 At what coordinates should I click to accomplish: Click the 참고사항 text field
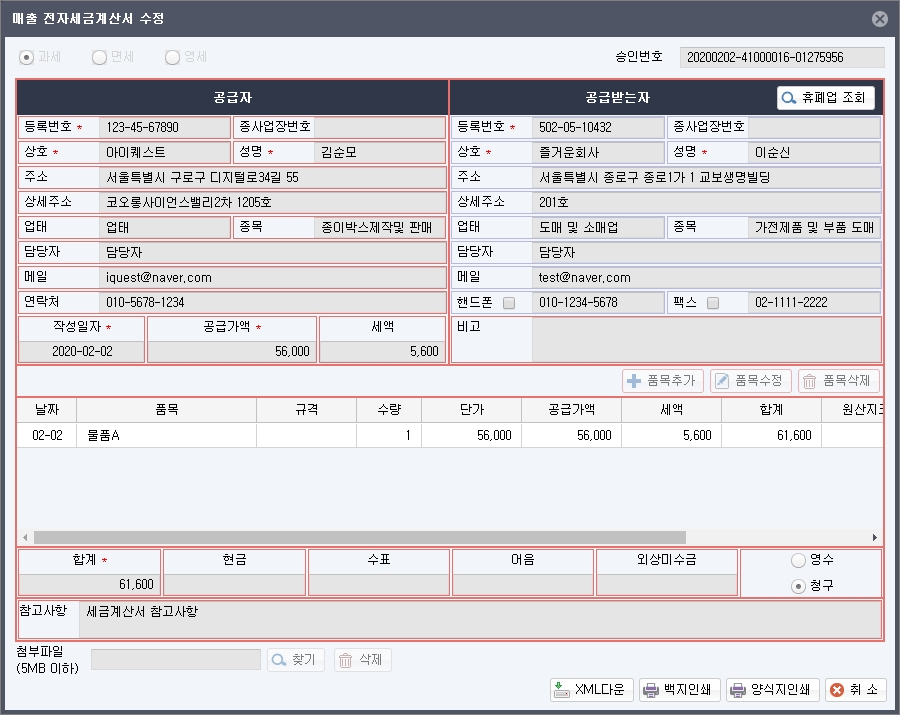(480, 620)
